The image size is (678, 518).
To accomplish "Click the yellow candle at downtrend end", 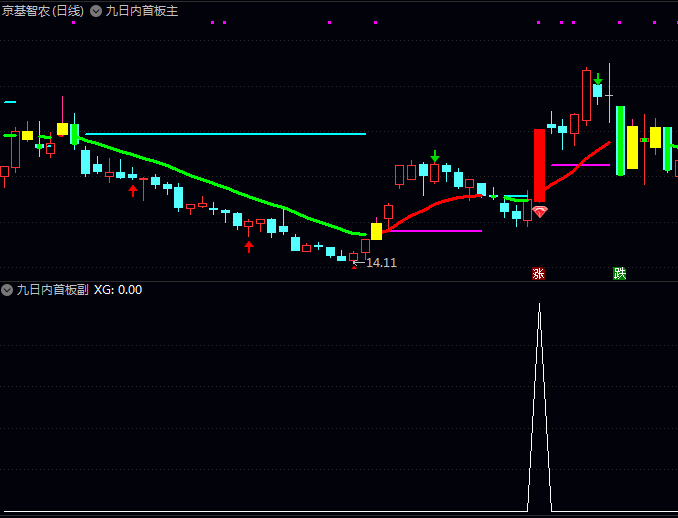I will [376, 231].
